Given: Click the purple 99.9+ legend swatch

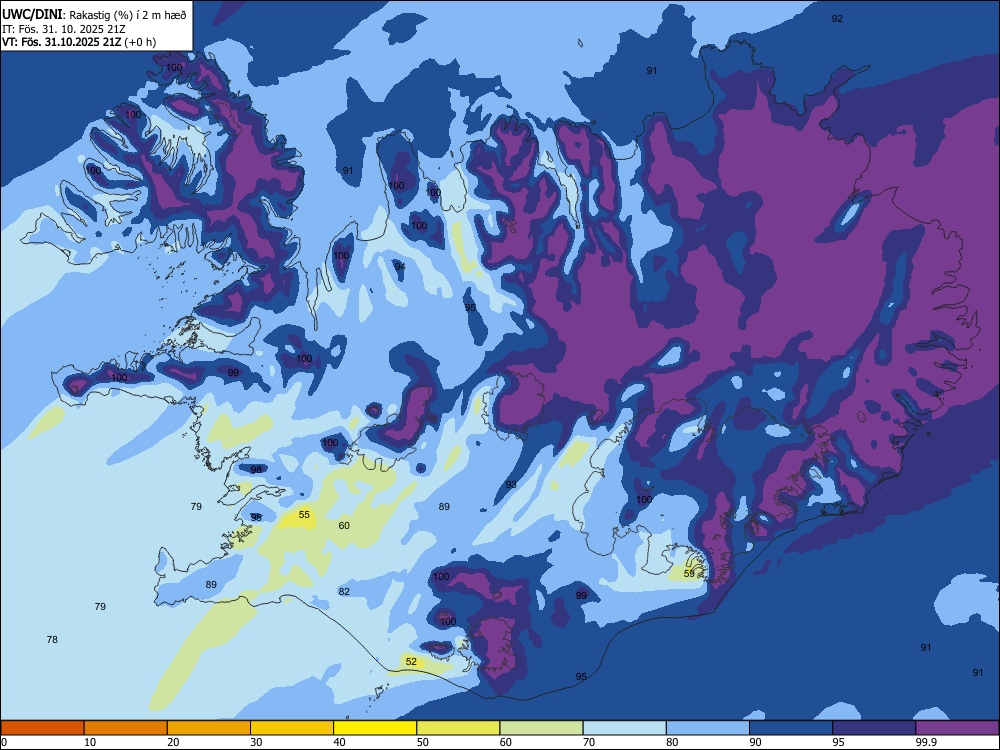Looking at the screenshot, I should tap(957, 728).
